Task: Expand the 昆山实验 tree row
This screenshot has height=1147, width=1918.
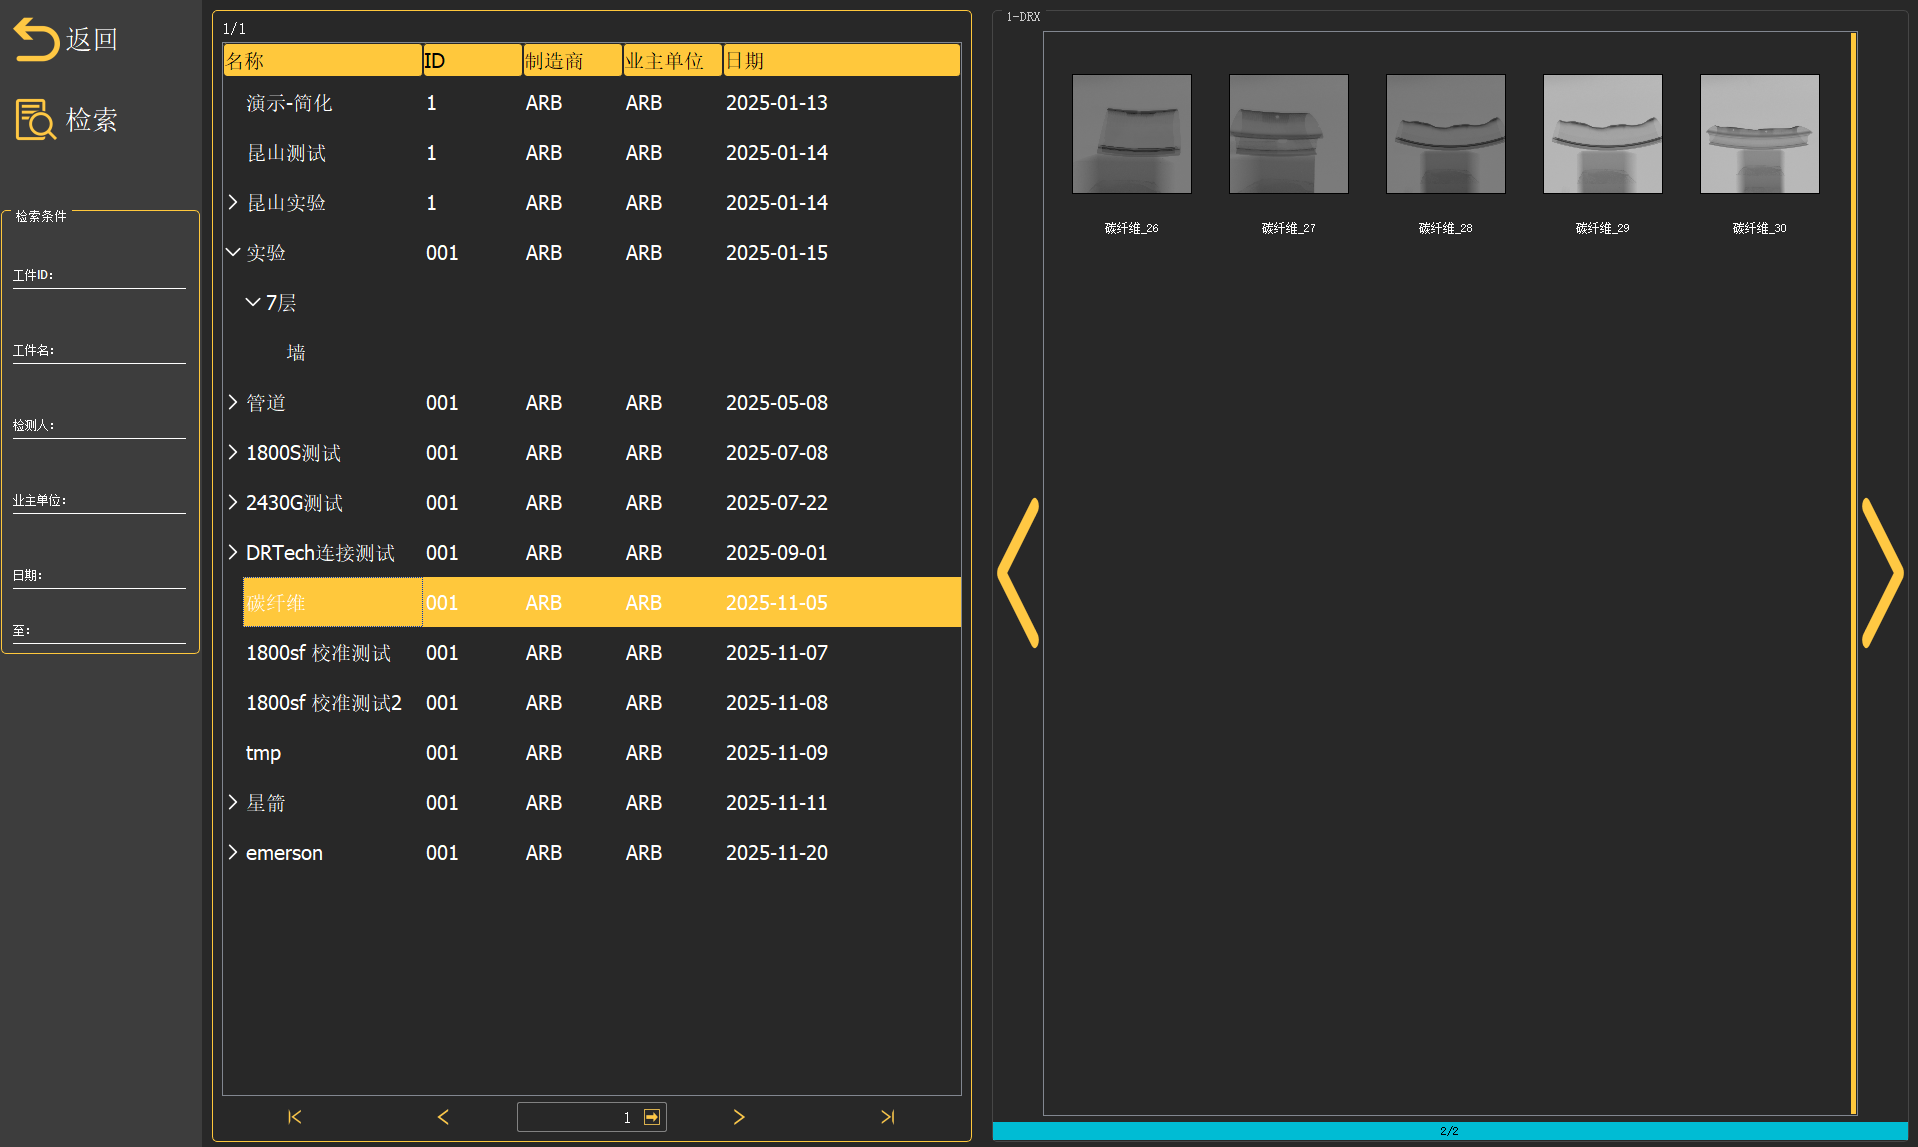Action: [233, 203]
